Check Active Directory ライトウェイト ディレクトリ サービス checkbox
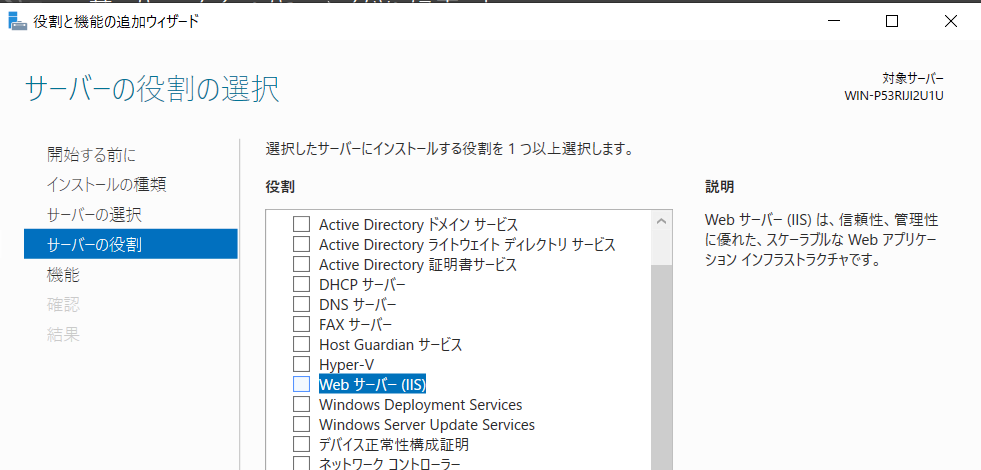The height and width of the screenshot is (470, 981). click(x=302, y=244)
